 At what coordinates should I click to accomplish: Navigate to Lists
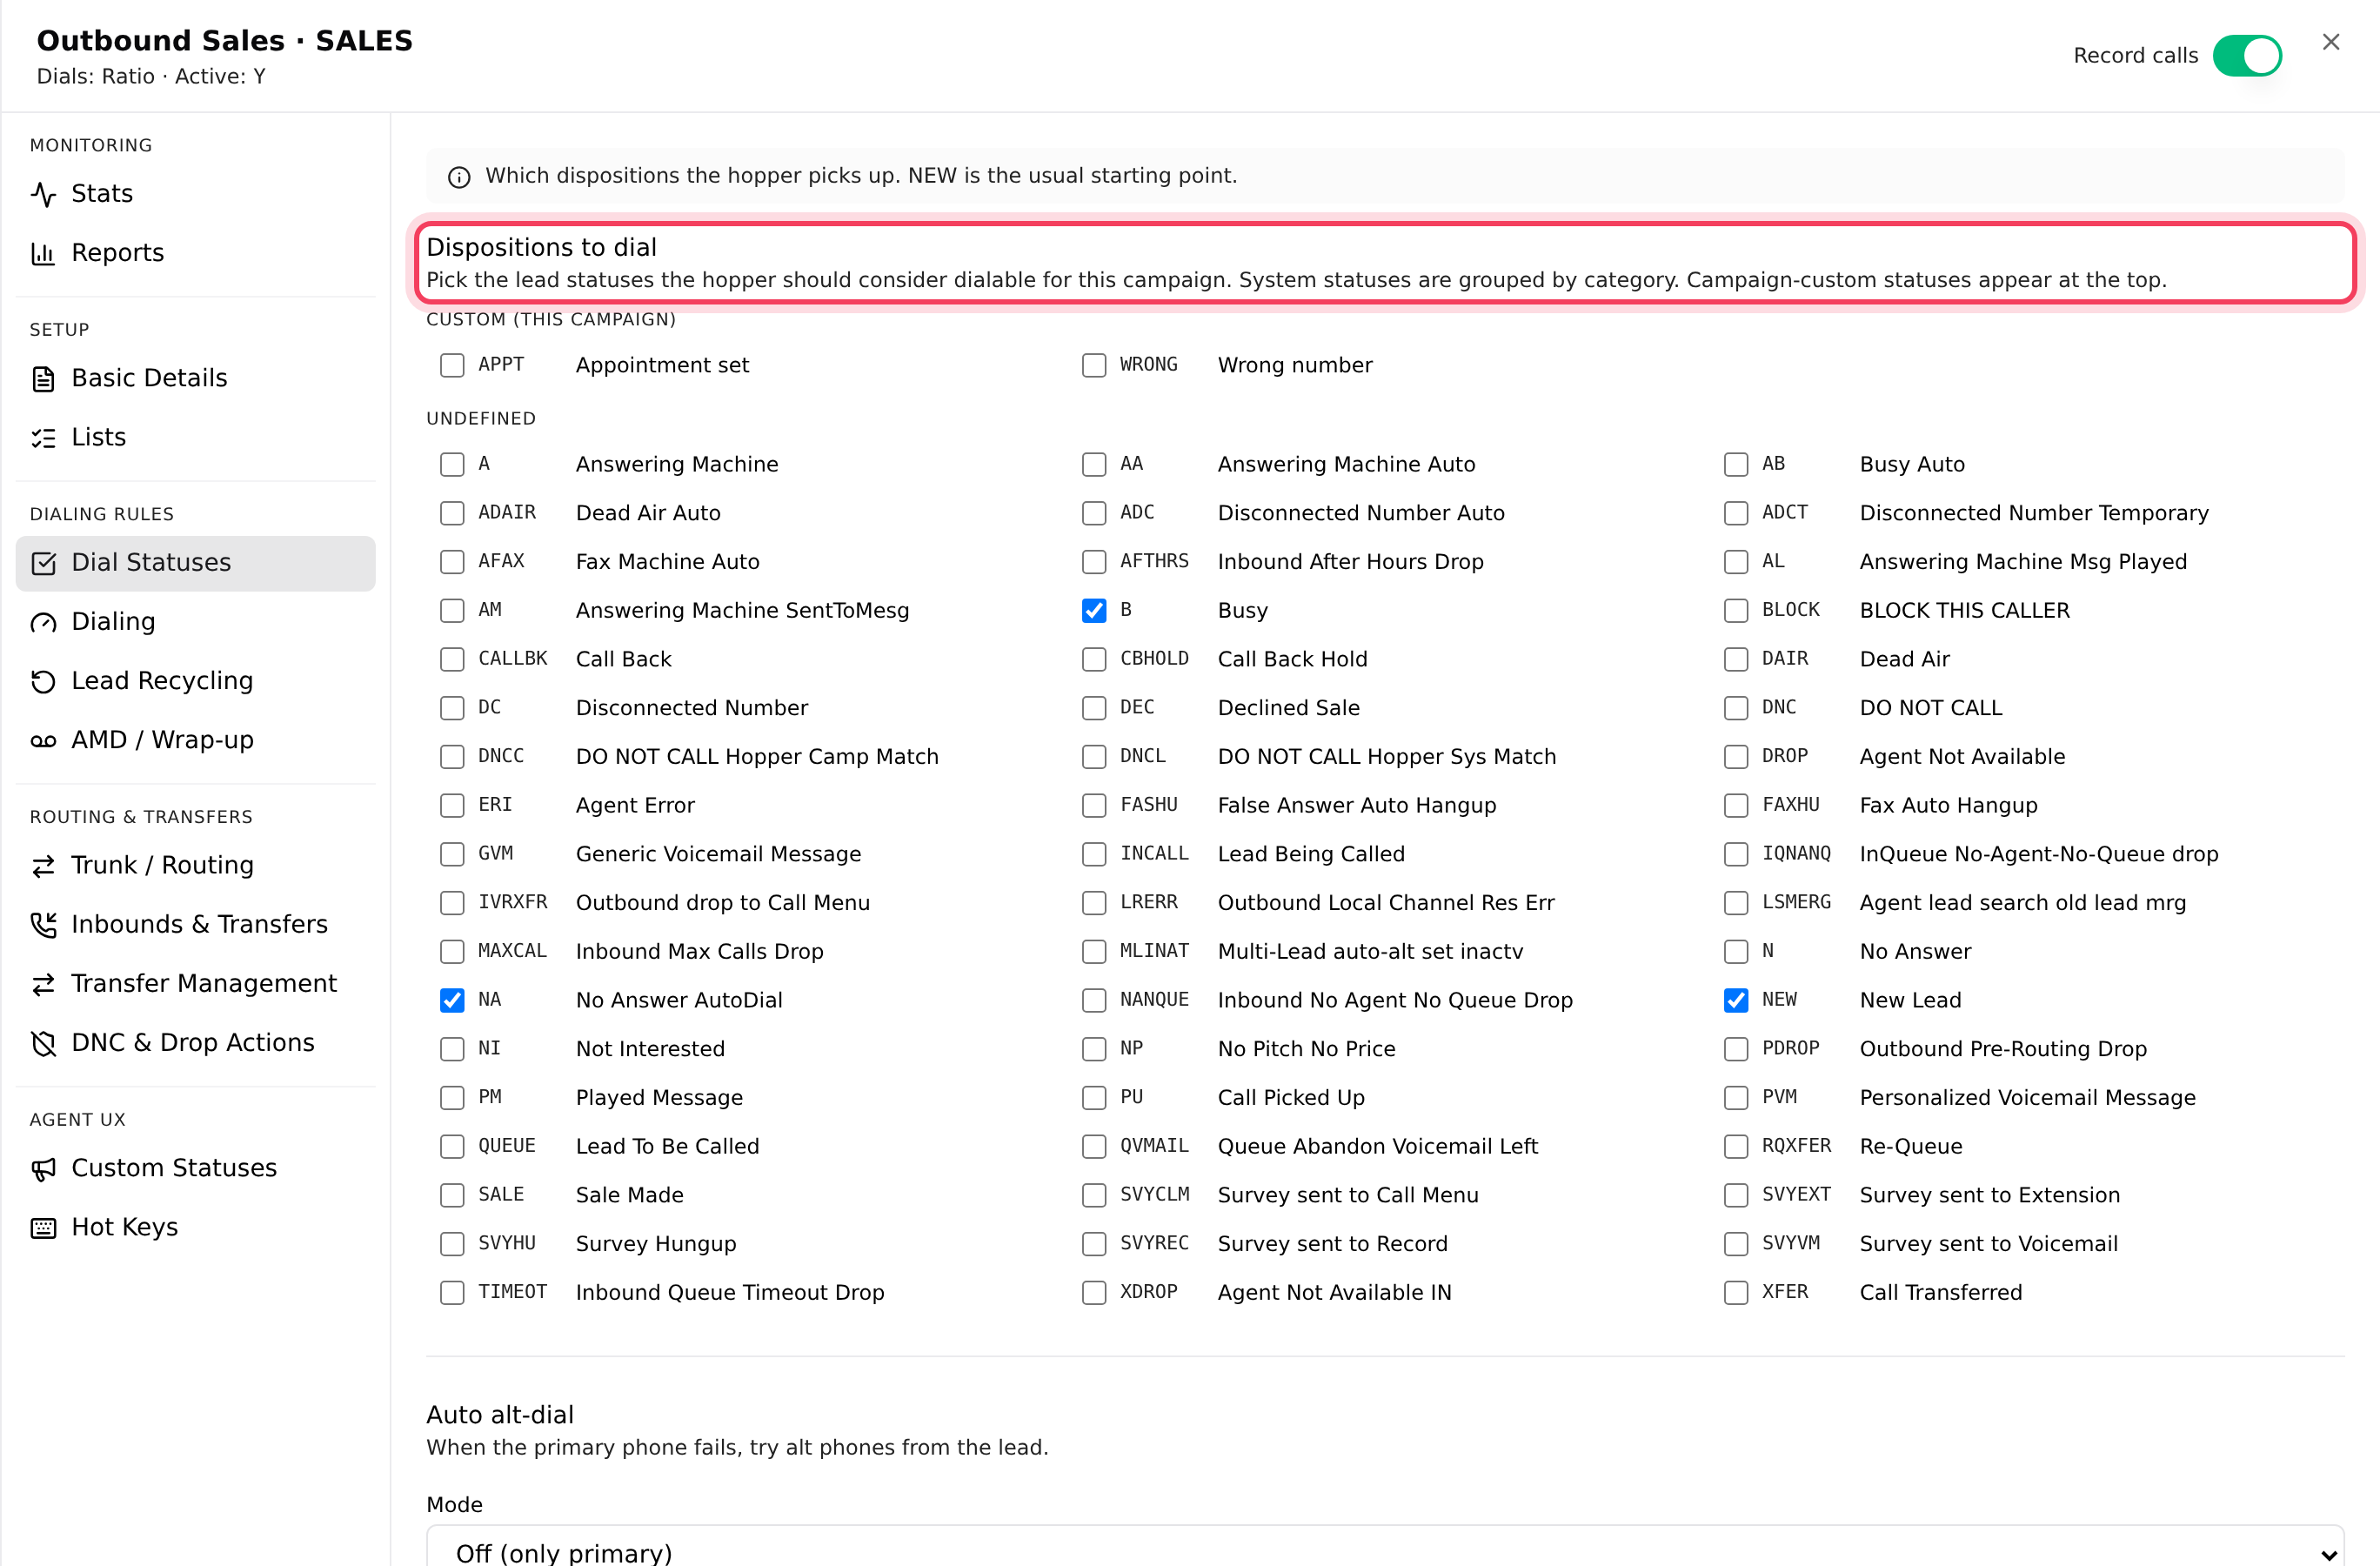click(x=195, y=437)
